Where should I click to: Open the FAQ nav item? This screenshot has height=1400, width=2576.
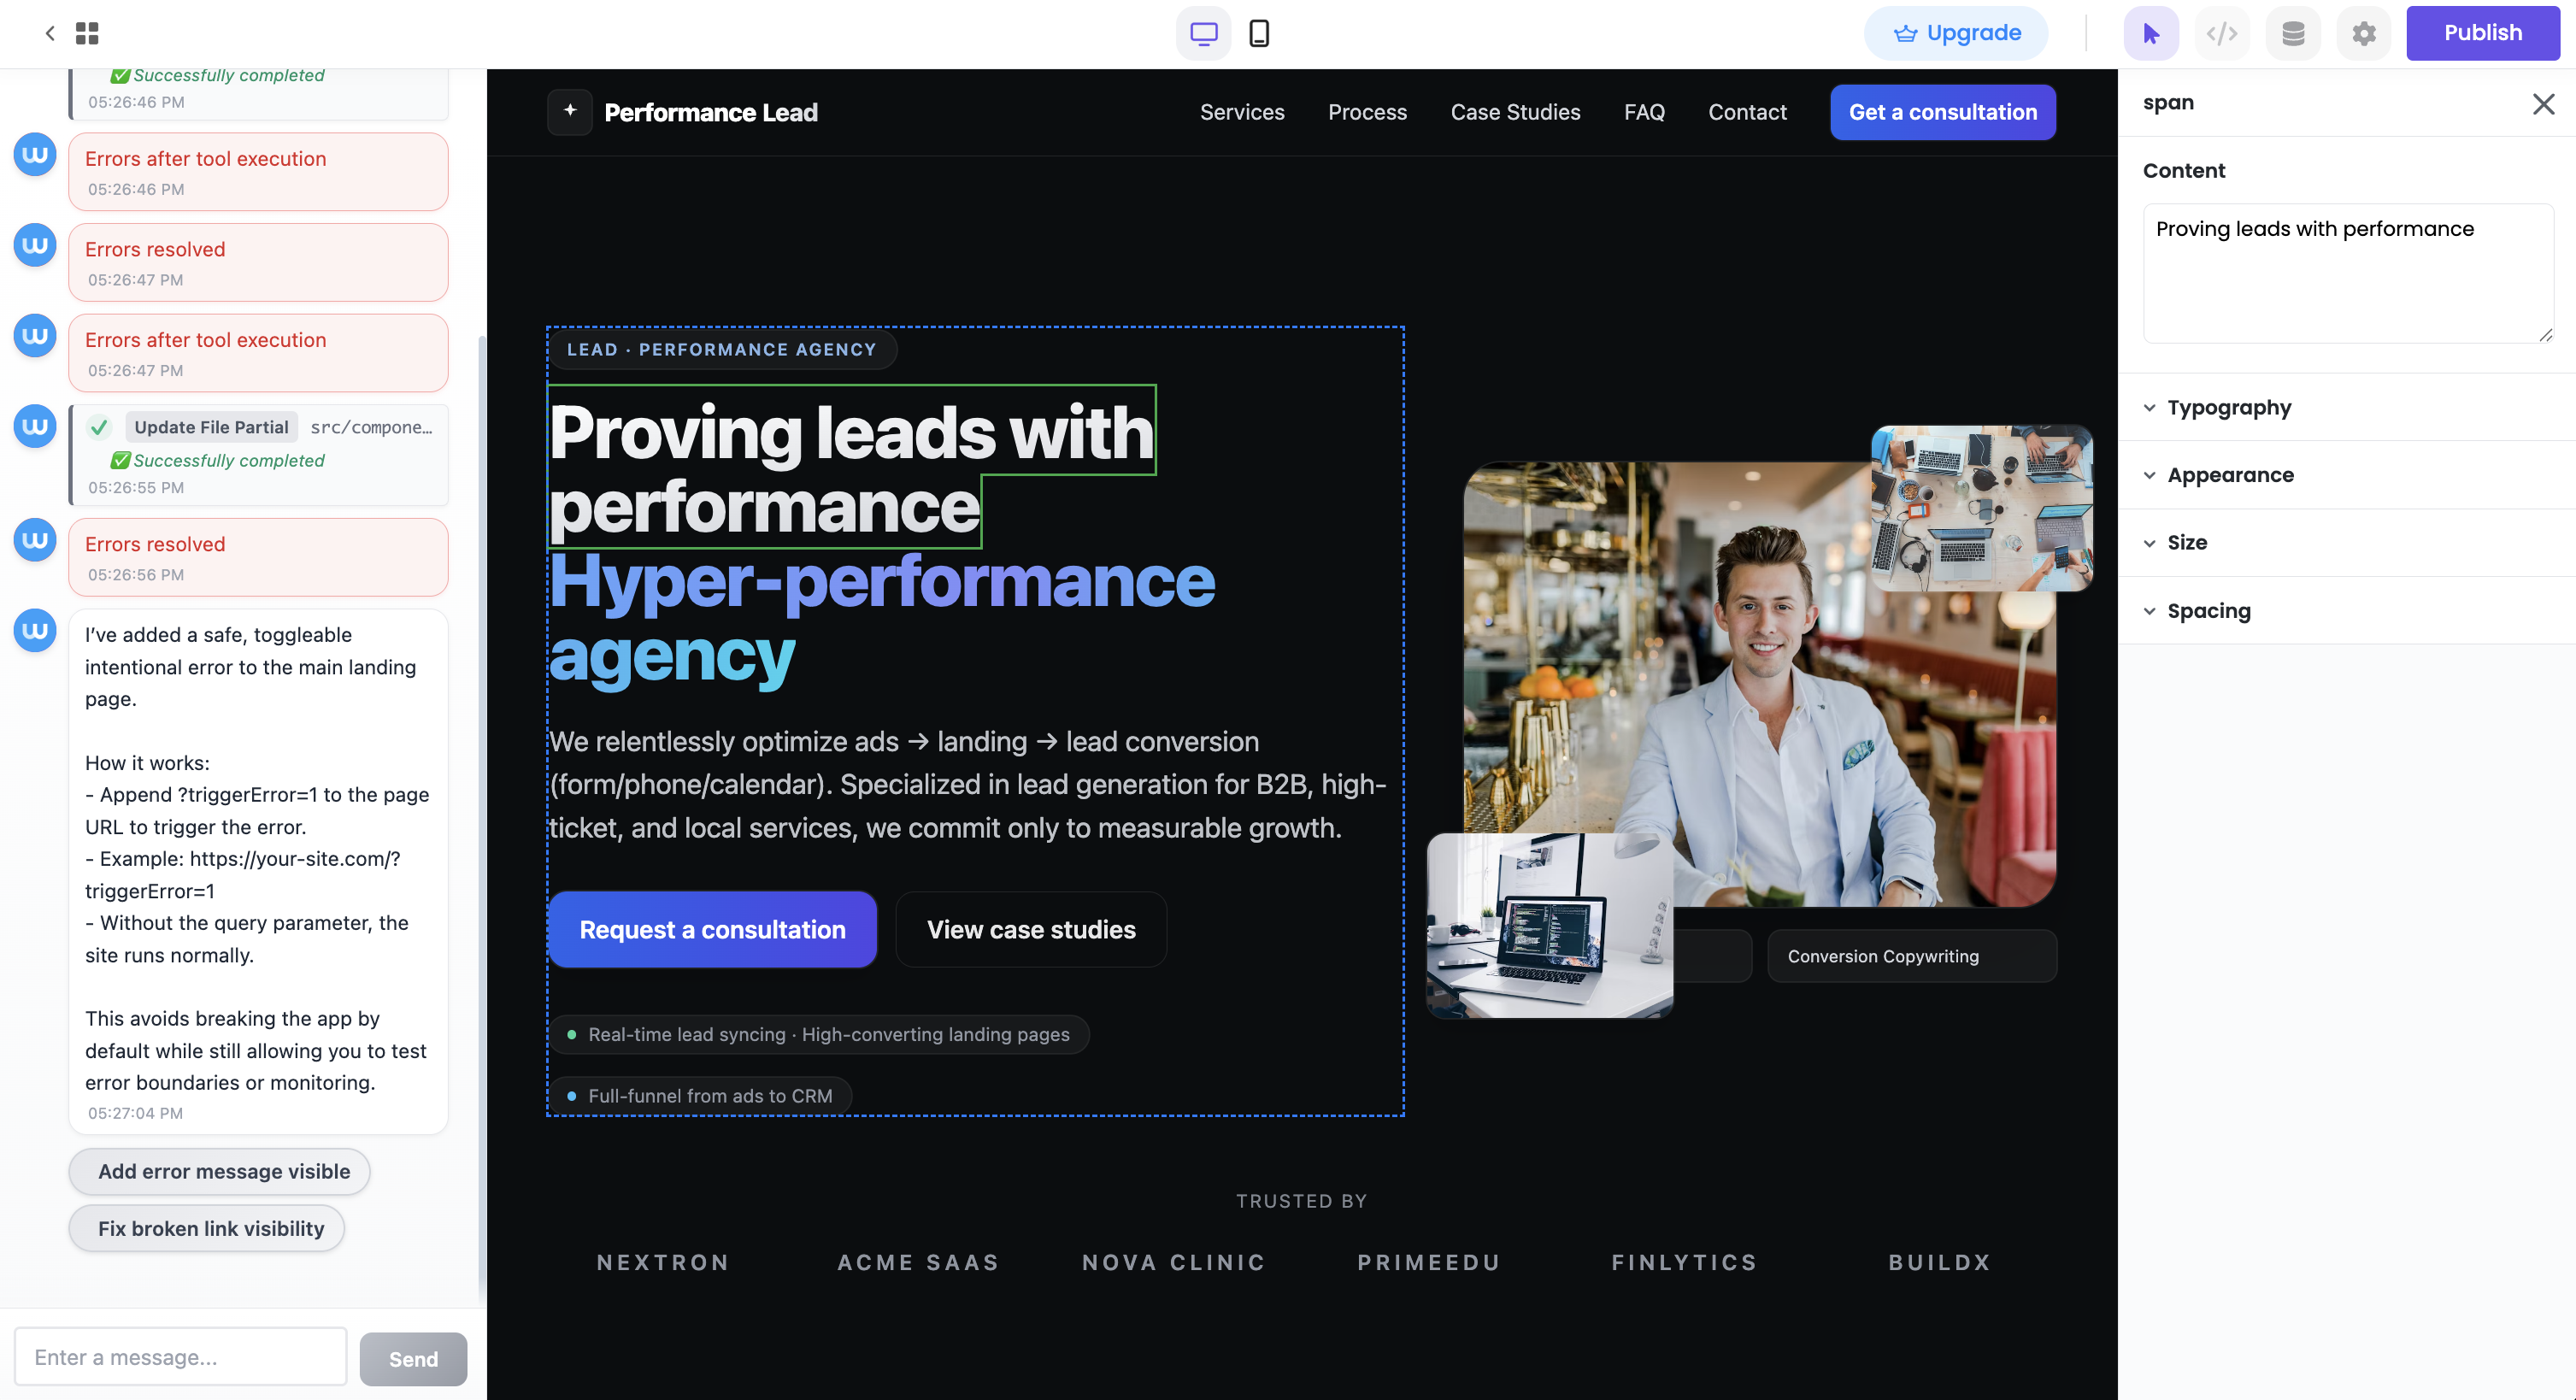1644,112
